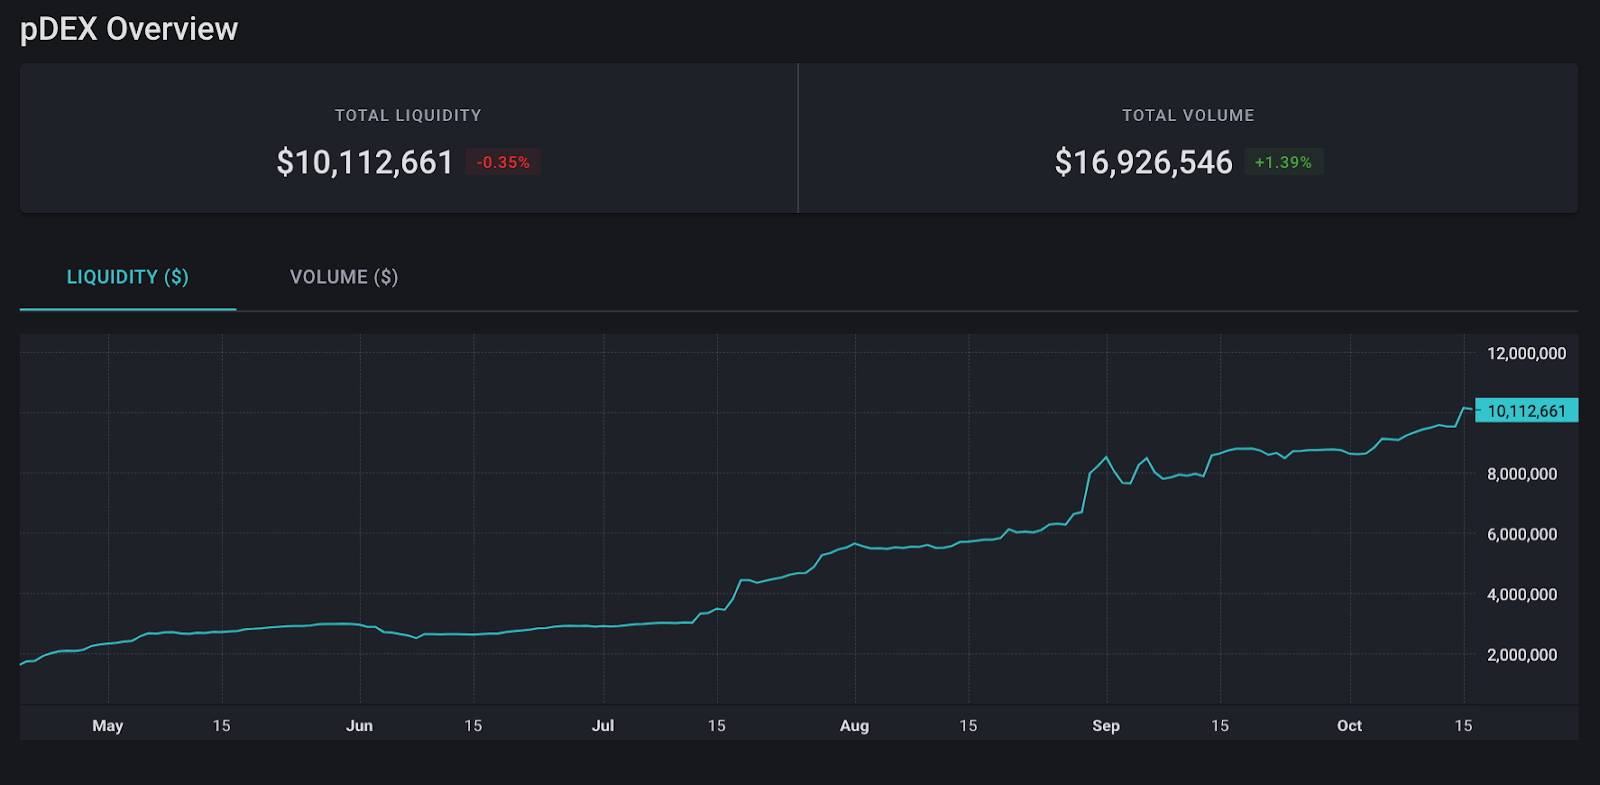Viewport: 1600px width, 785px height.
Task: Switch to the LIQUIDITY ($) tab
Action: coord(128,277)
